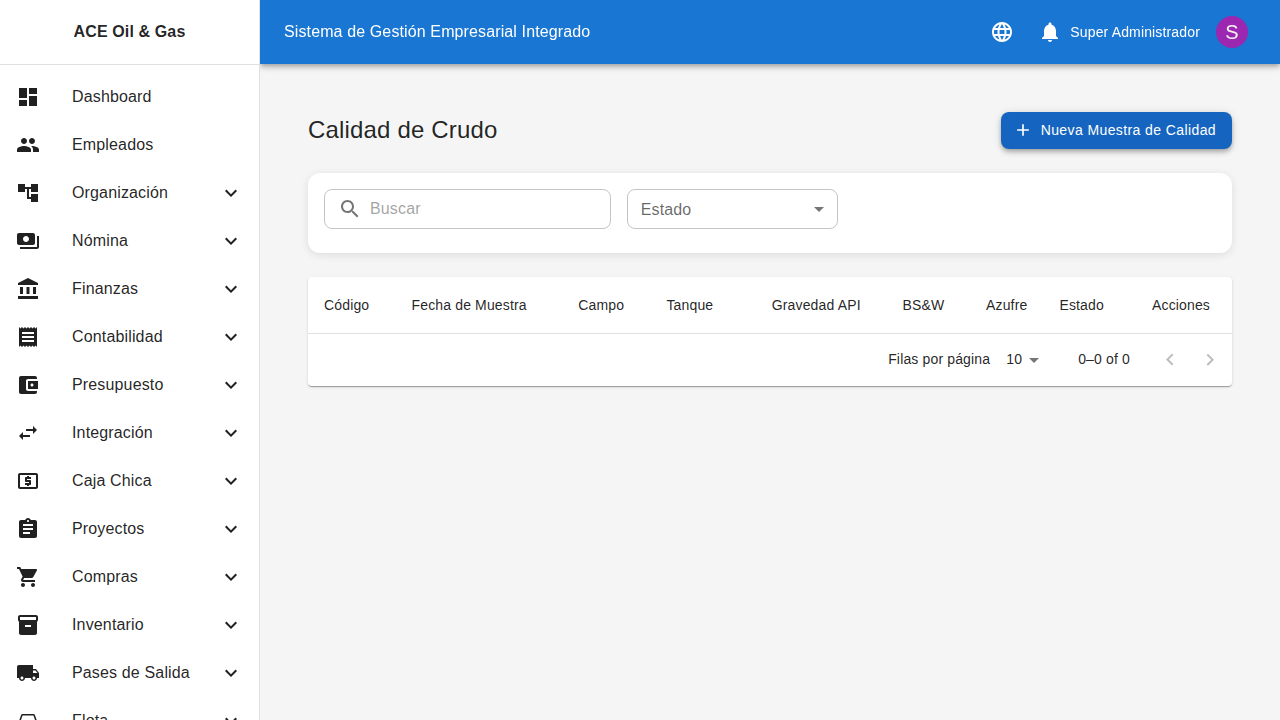Click the Nueva Muestra de Calidad button

(x=1115, y=130)
